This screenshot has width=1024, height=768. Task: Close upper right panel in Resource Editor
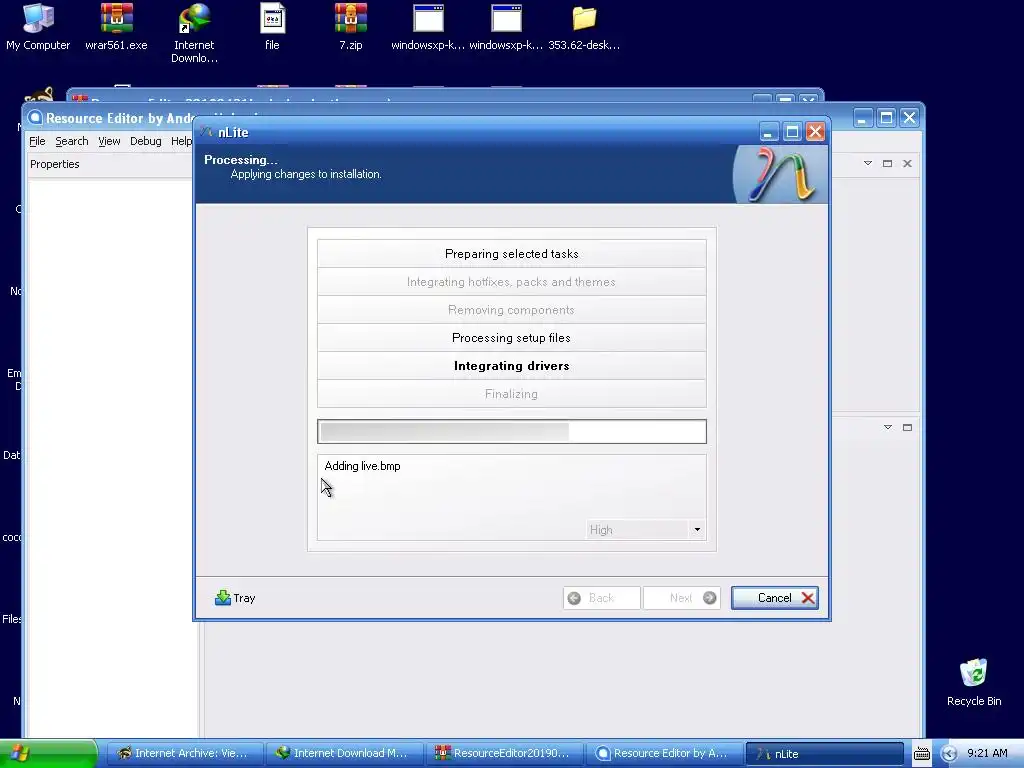pyautogui.click(x=907, y=163)
